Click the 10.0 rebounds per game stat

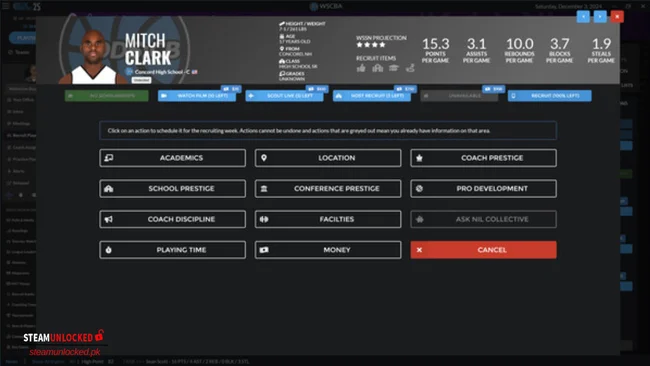click(x=519, y=50)
